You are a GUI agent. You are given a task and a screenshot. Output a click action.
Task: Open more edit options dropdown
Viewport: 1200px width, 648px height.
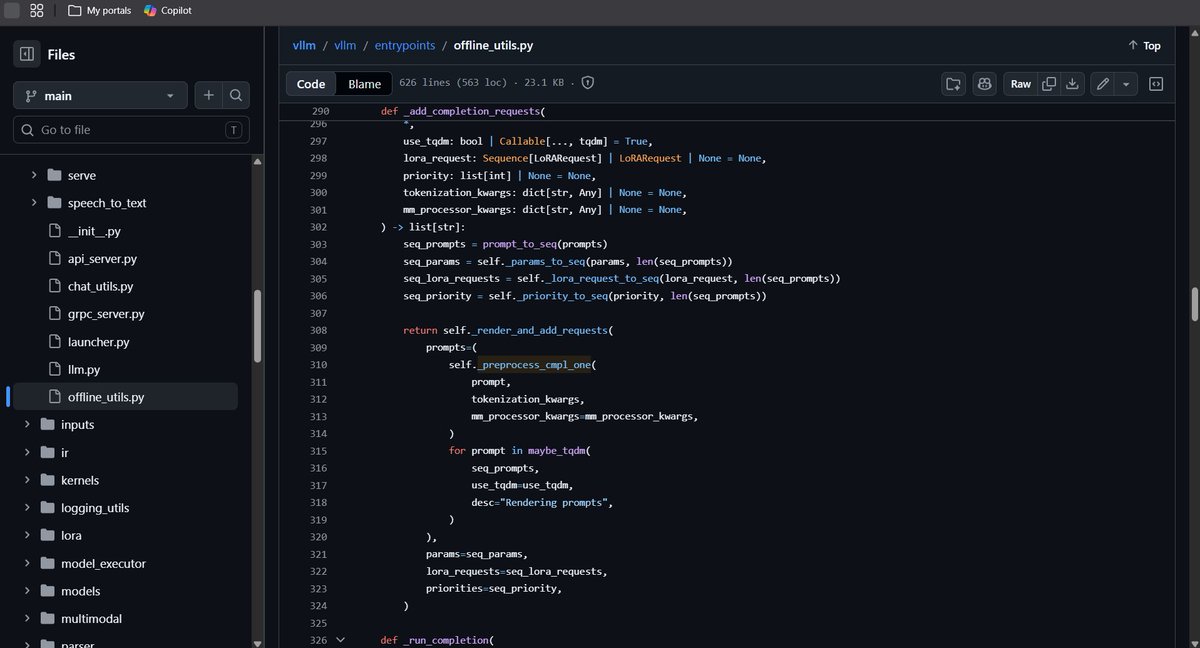(x=1126, y=84)
